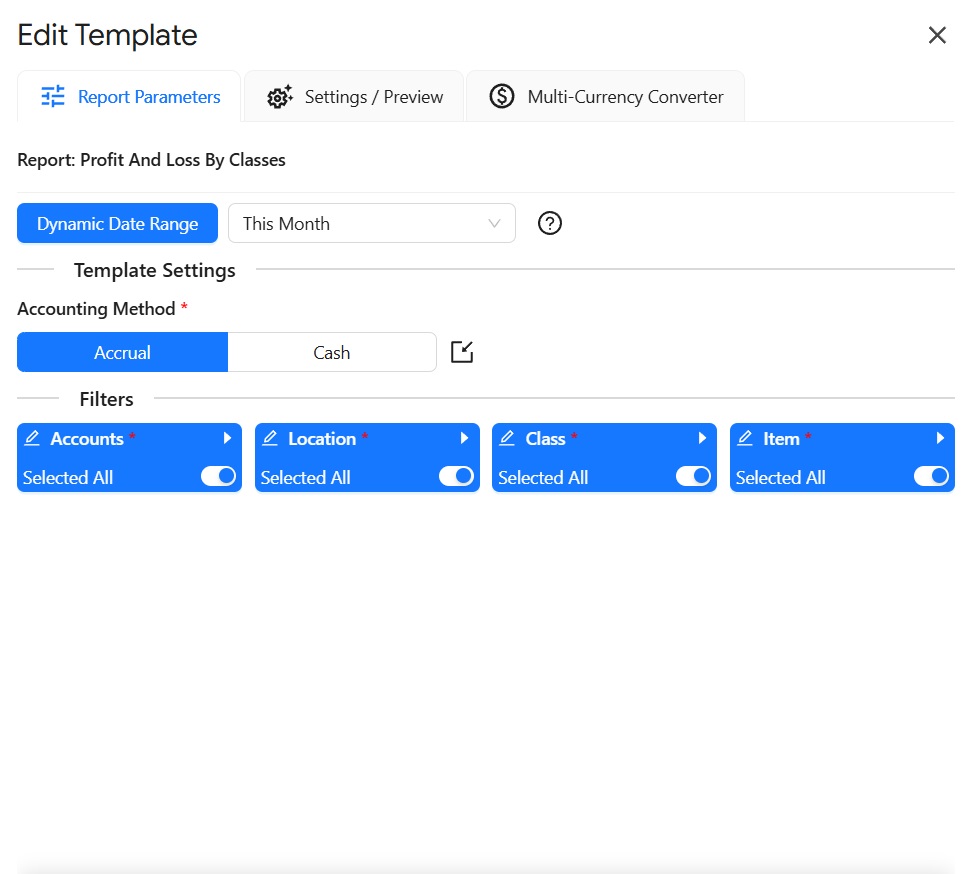The width and height of the screenshot is (964, 874).
Task: Click the pencil edit icon on Class
Action: pos(507,439)
